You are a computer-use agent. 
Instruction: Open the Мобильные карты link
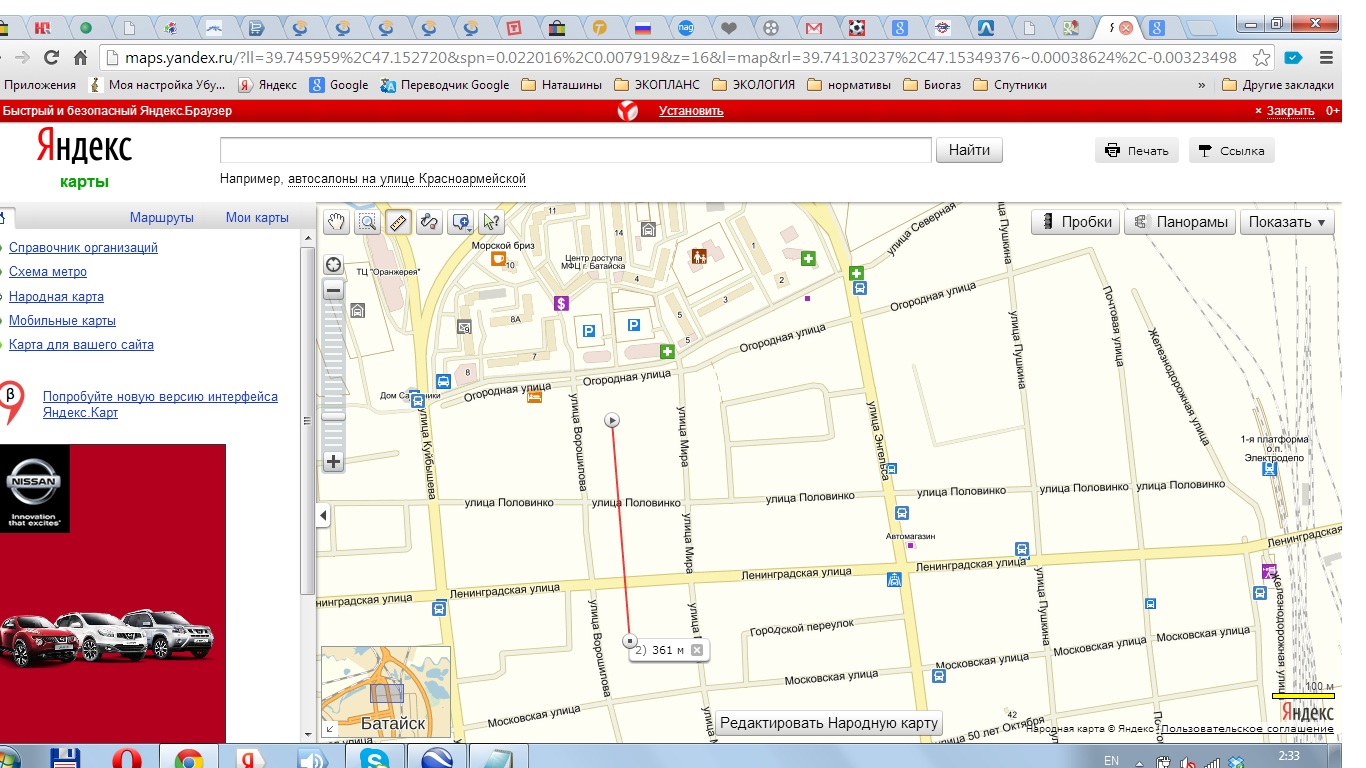[62, 321]
